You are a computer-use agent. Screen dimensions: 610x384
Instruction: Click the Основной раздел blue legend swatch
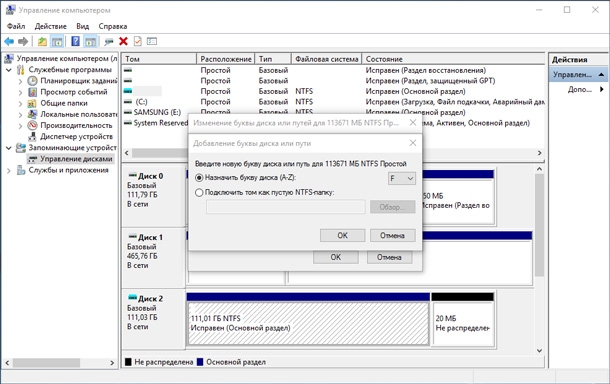[x=200, y=362]
